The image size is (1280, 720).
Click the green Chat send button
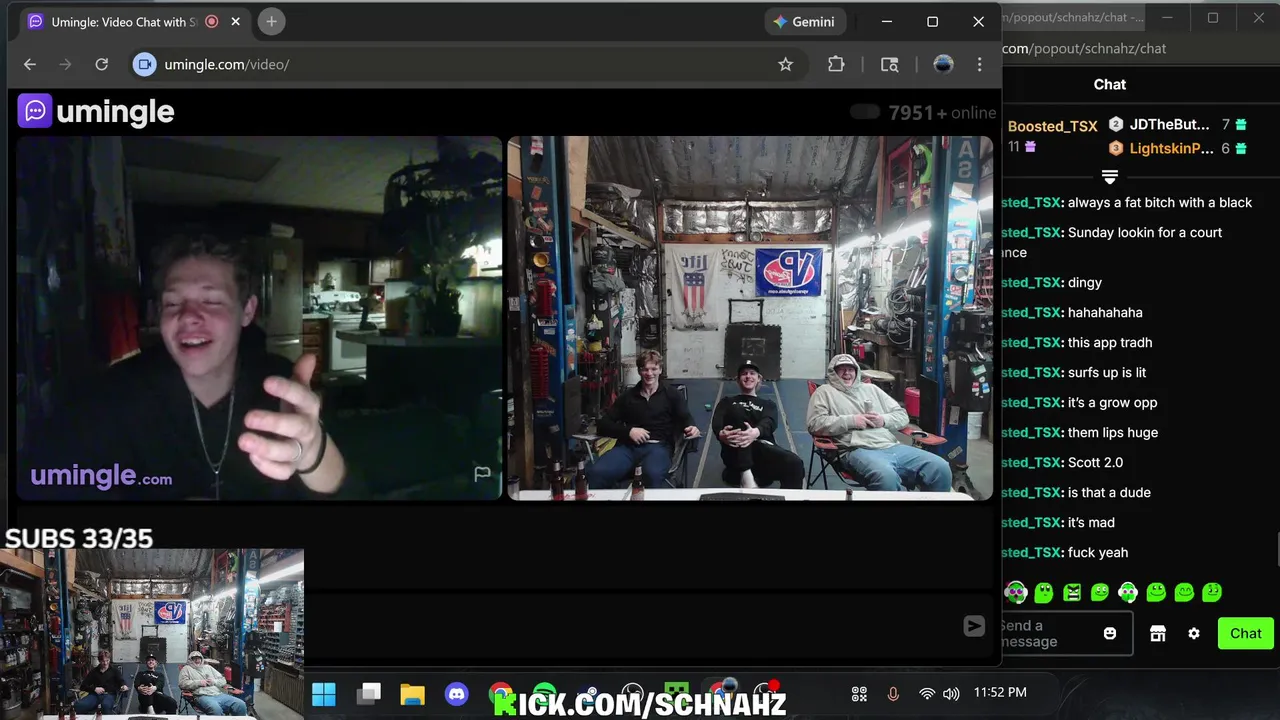(x=1245, y=633)
